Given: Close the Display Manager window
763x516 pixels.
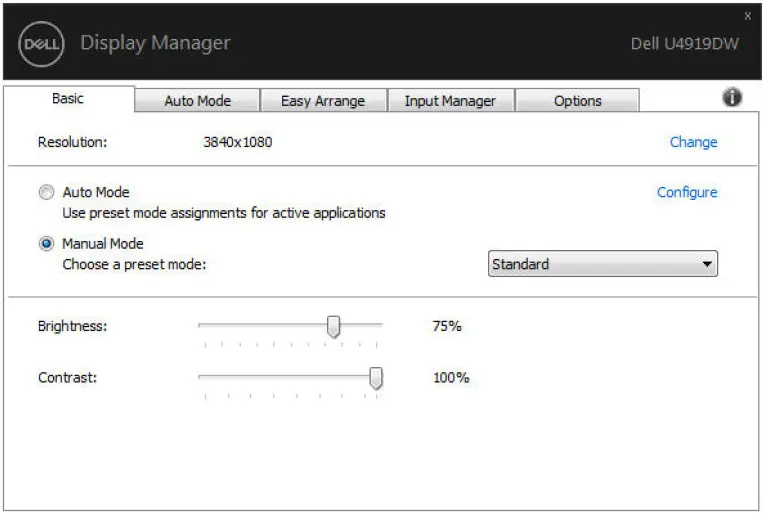Looking at the screenshot, I should [x=747, y=16].
